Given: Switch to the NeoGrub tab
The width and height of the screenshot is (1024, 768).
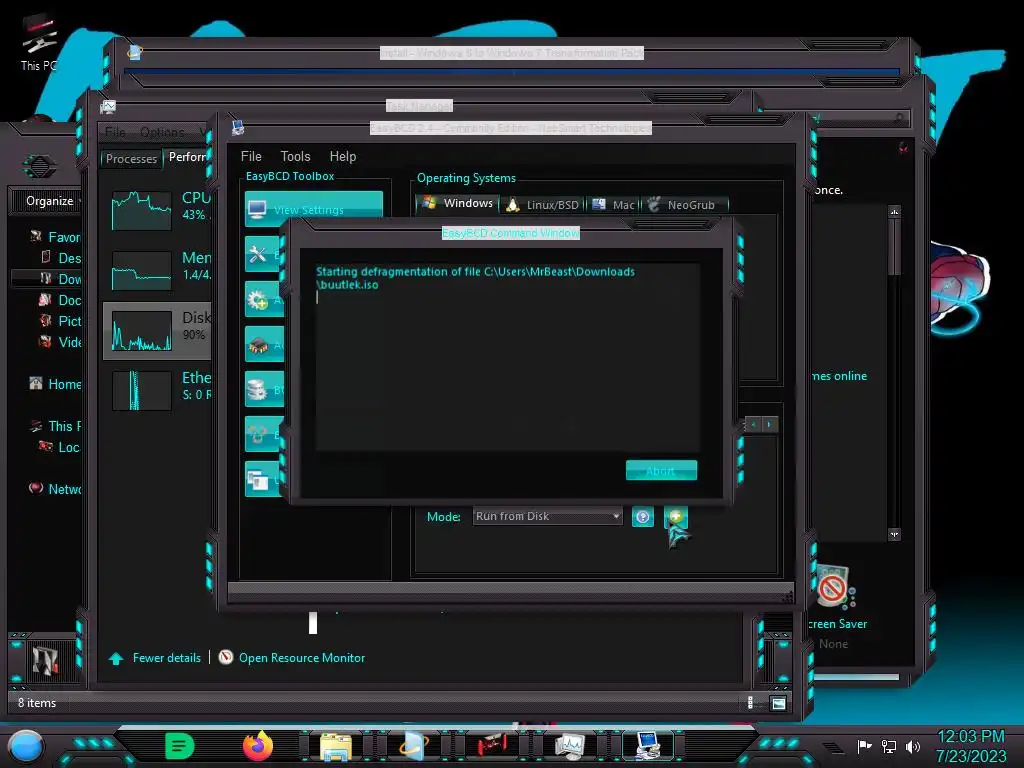Looking at the screenshot, I should (684, 204).
